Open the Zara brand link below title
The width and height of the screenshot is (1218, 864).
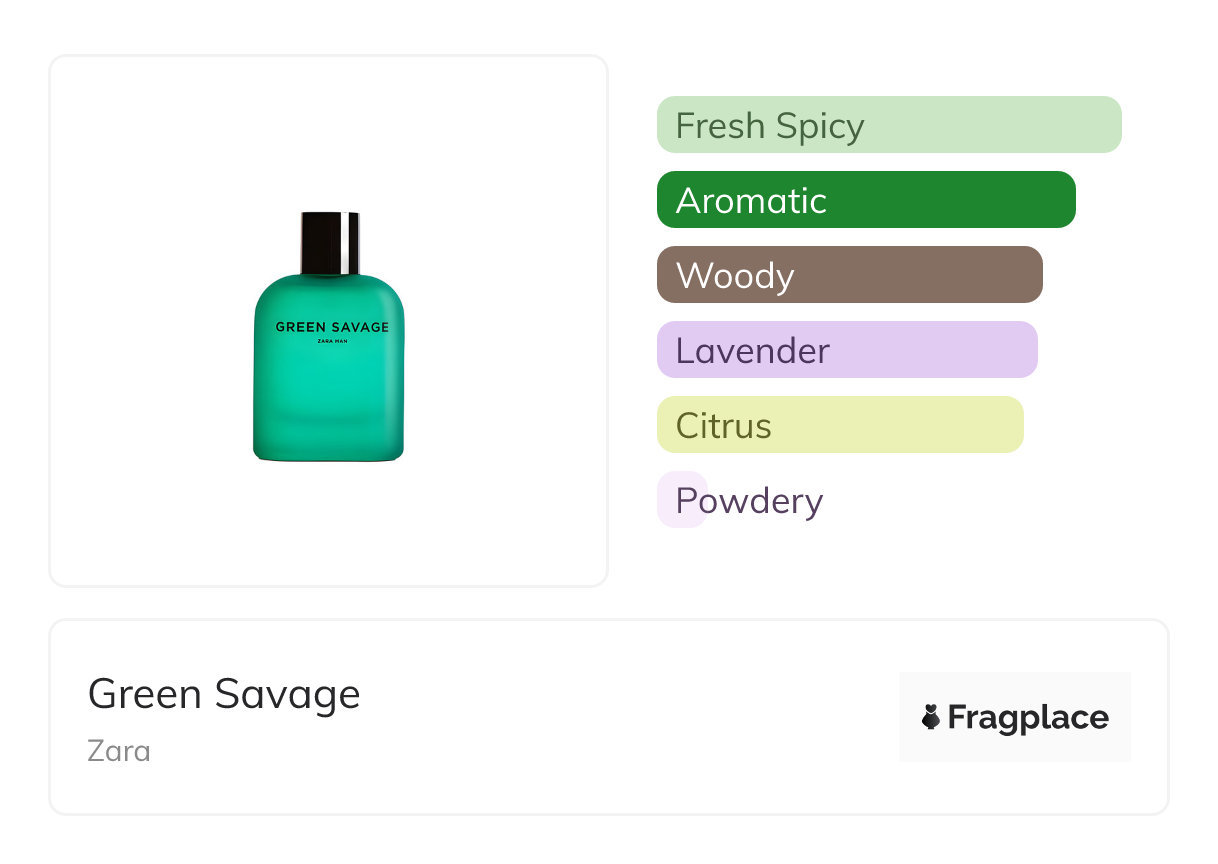[x=119, y=750]
